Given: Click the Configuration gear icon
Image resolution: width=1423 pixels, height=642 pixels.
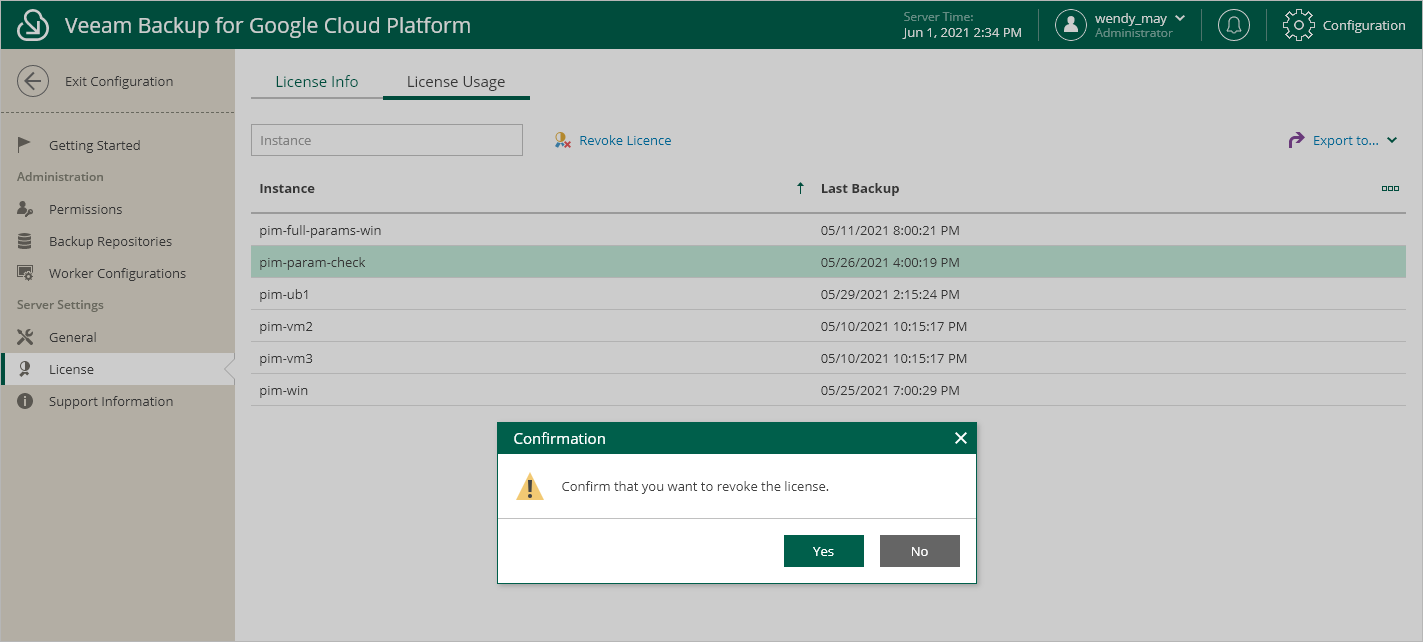Looking at the screenshot, I should pyautogui.click(x=1298, y=25).
